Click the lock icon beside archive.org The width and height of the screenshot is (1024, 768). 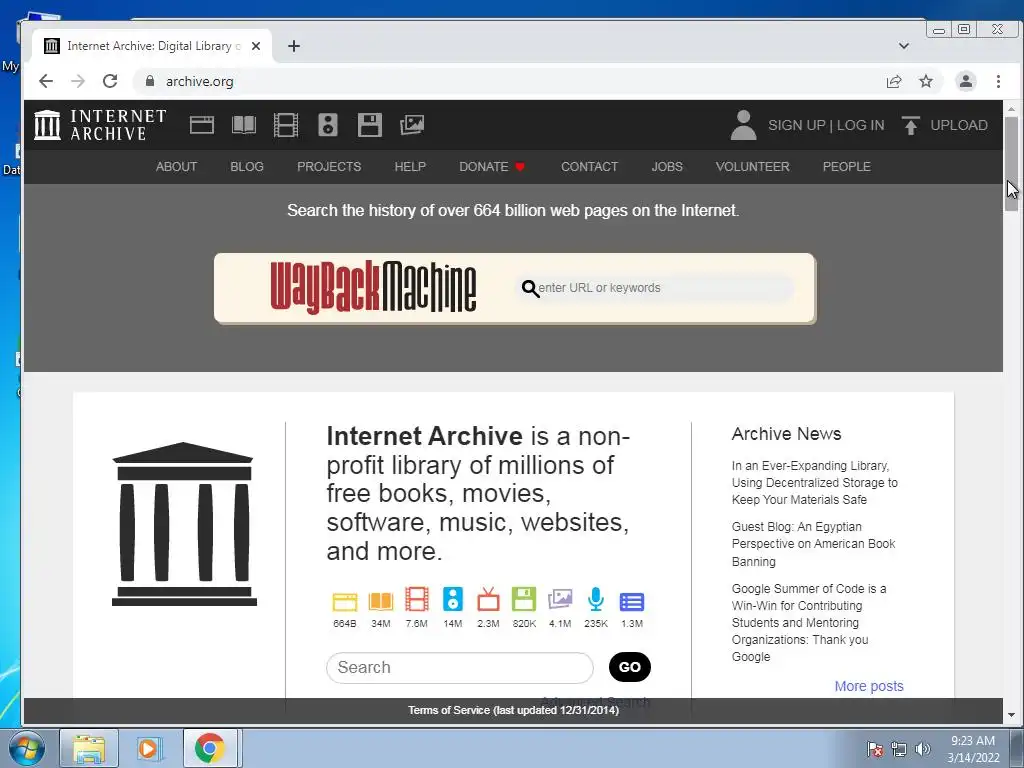point(150,81)
